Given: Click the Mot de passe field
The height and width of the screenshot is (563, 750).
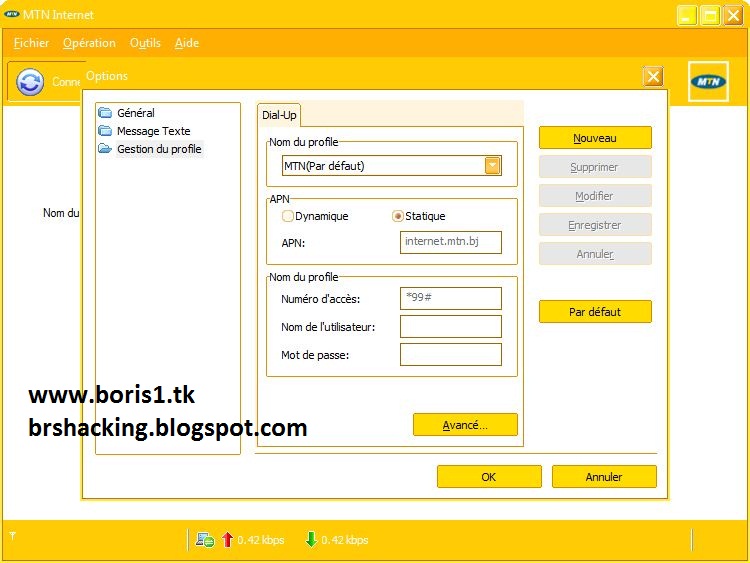Looking at the screenshot, I should pyautogui.click(x=451, y=354).
